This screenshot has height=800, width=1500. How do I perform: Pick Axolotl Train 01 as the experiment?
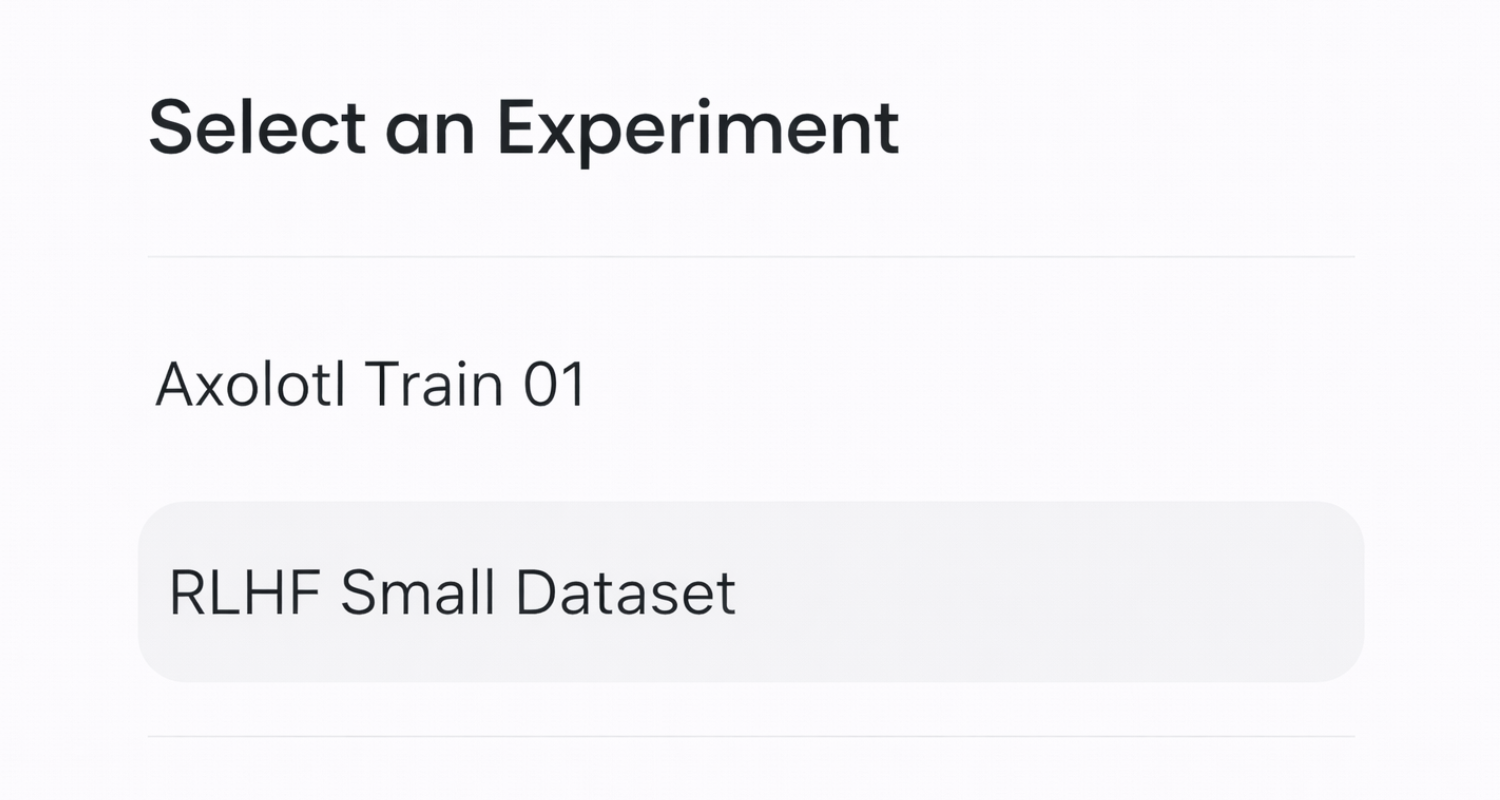[370, 385]
